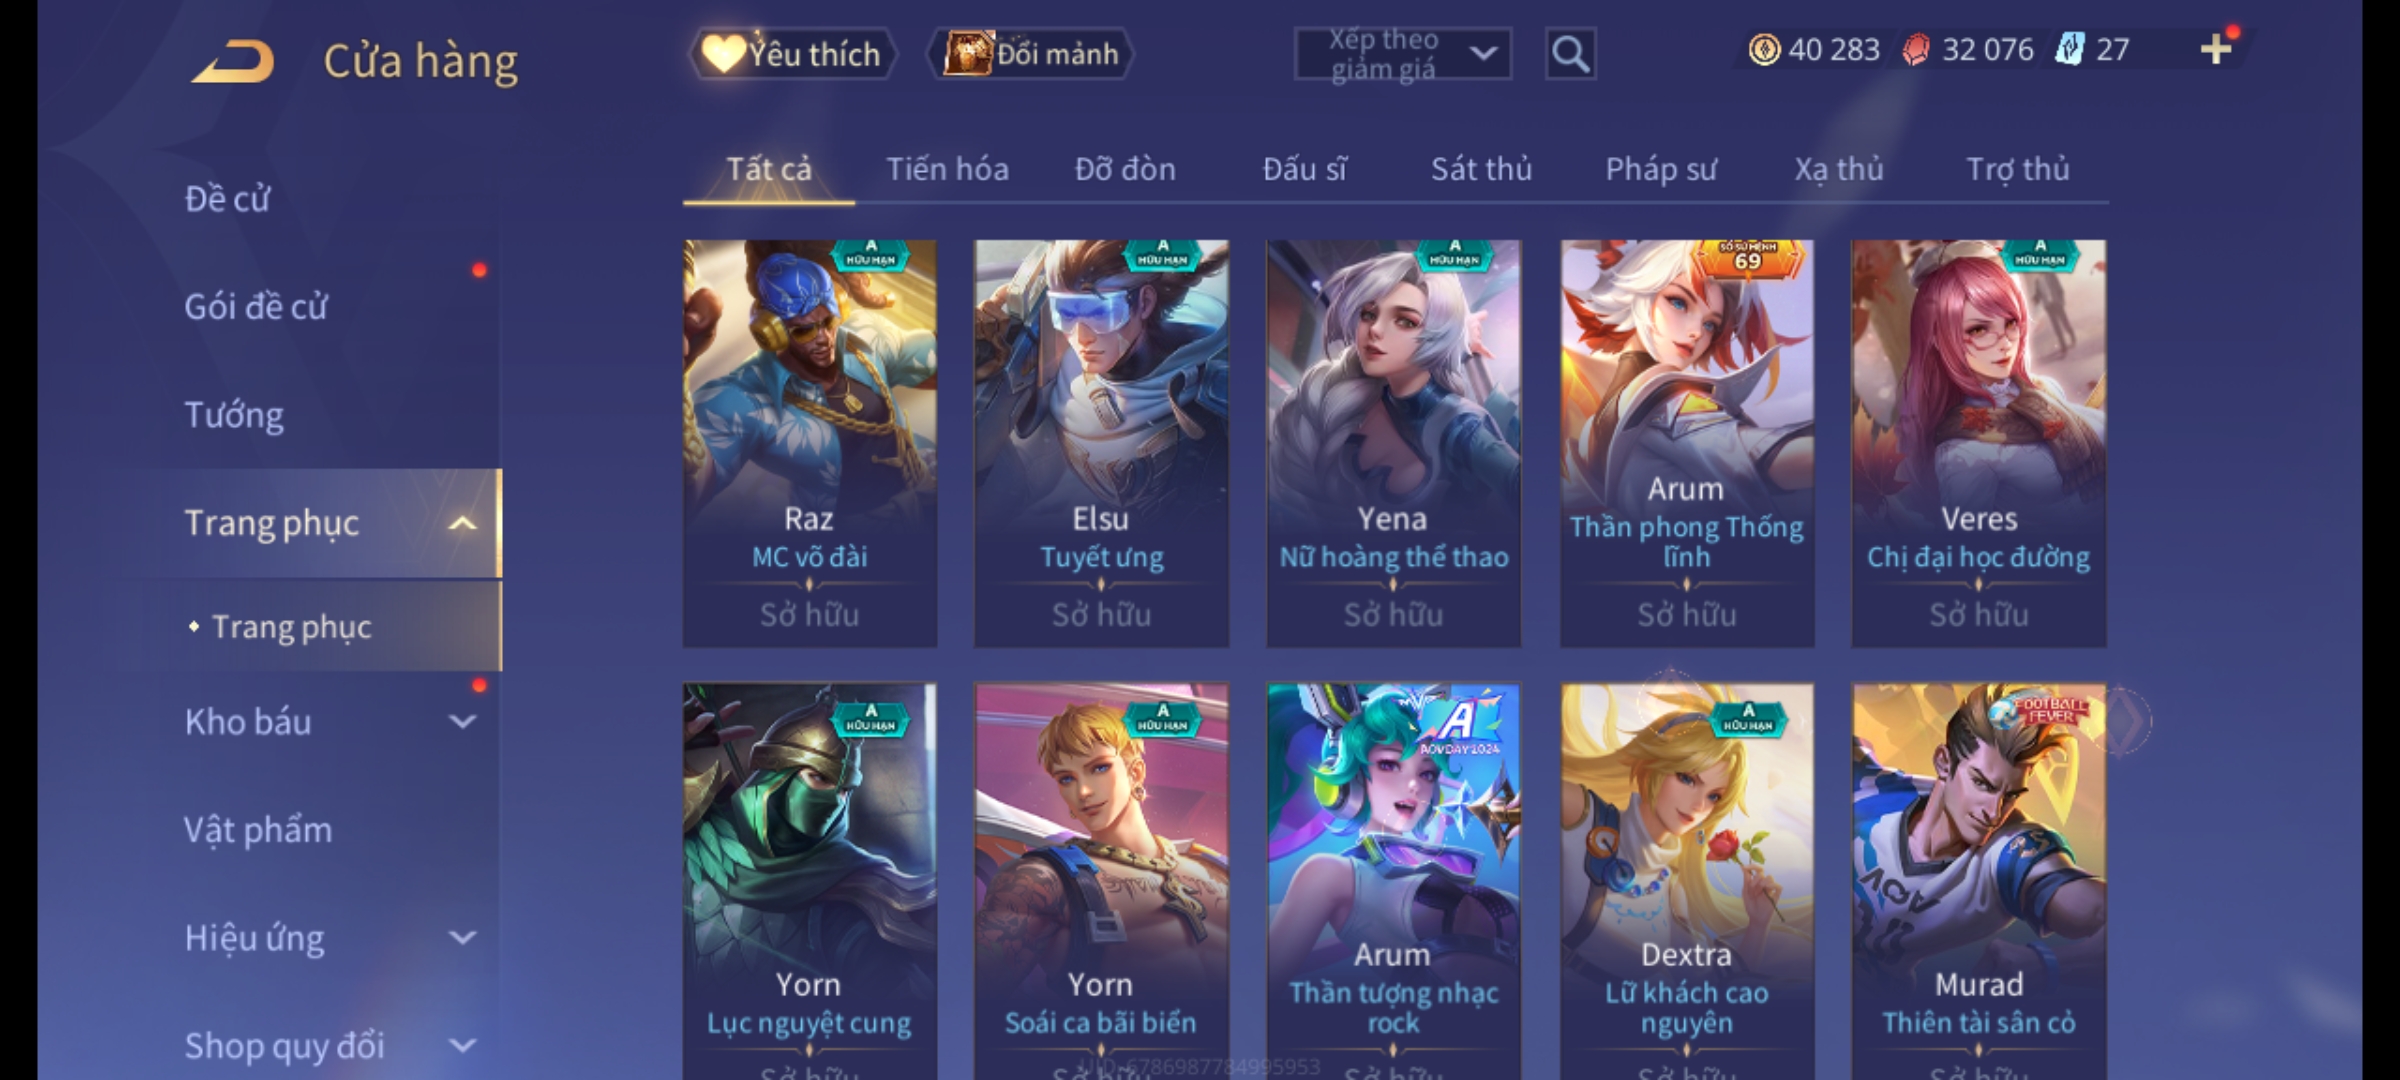Tap the blue voucher currency icon
Image resolution: width=2400 pixels, height=1080 pixels.
tap(2069, 49)
